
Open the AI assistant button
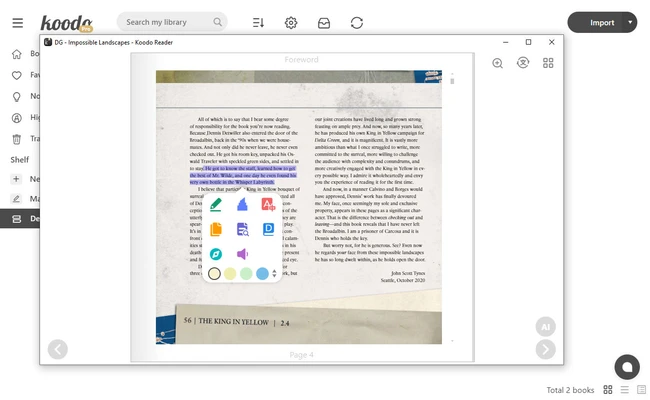click(x=546, y=327)
